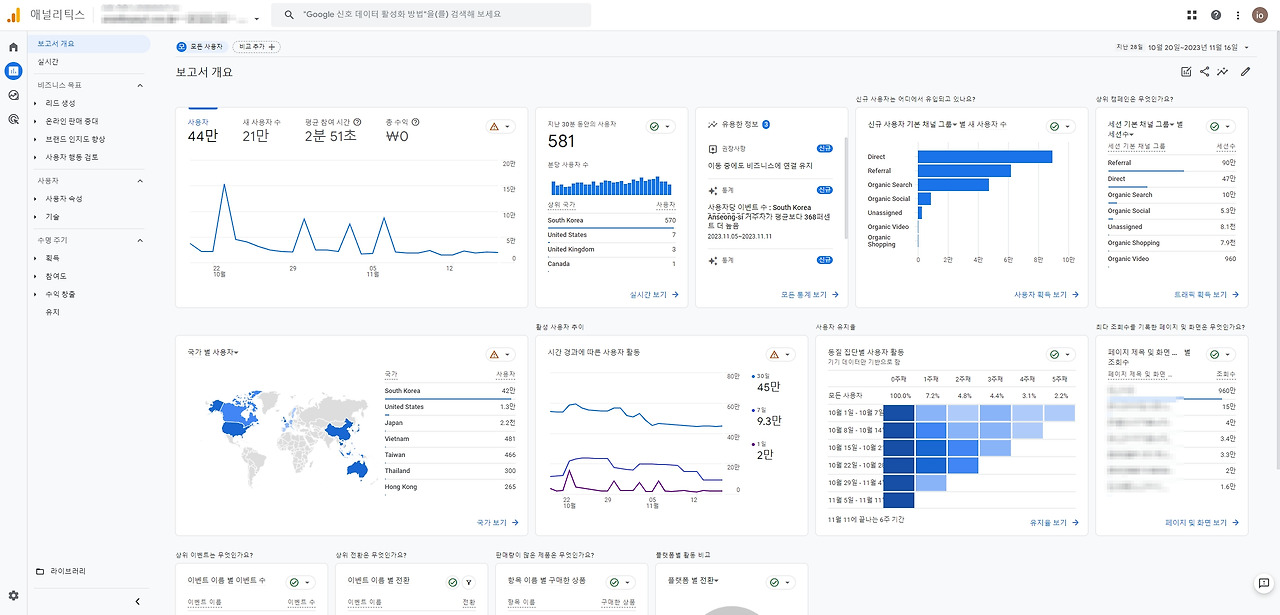Click the pencil customize report icon
This screenshot has height=615, width=1280.
pos(1245,71)
